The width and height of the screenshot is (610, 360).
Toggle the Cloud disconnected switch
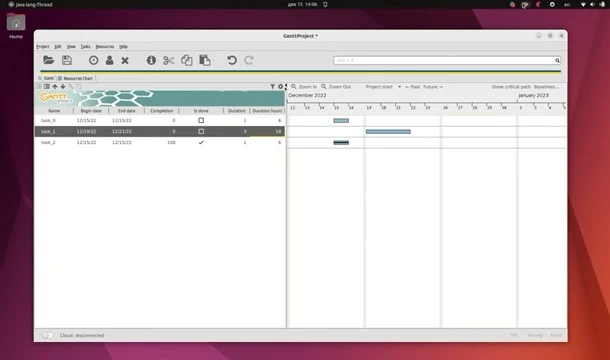tap(47, 335)
